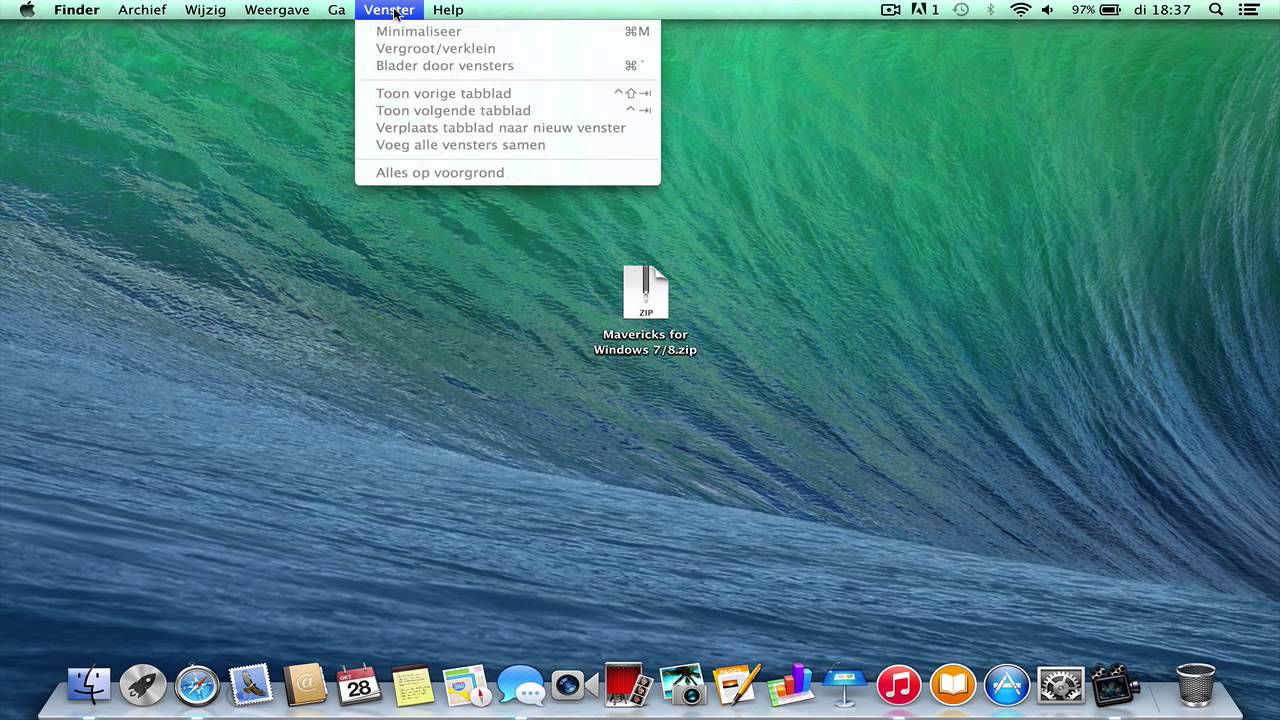Viewport: 1280px width, 720px height.
Task: Open the Trash in the Dock
Action: 1195,685
